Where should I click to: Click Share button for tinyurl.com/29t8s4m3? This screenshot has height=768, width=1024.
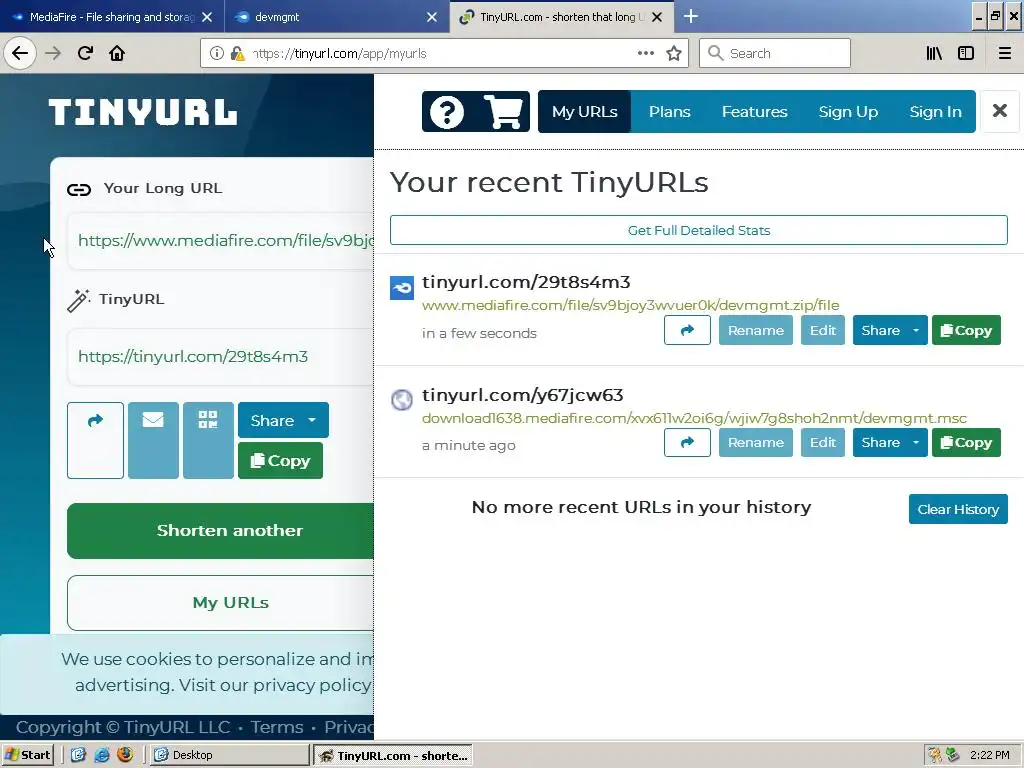point(880,330)
